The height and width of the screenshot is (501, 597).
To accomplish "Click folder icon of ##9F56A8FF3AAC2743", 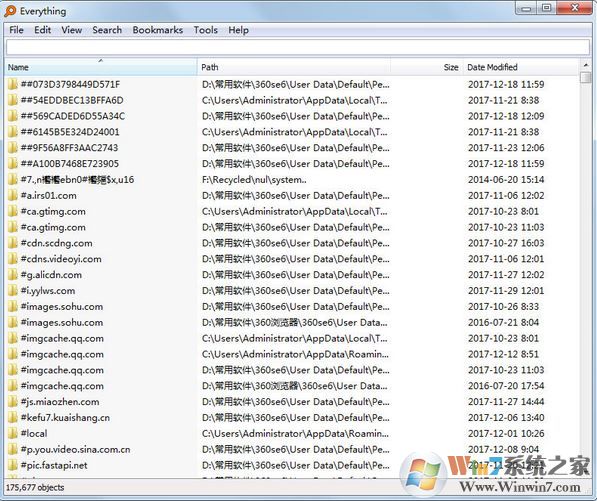I will pyautogui.click(x=13, y=148).
